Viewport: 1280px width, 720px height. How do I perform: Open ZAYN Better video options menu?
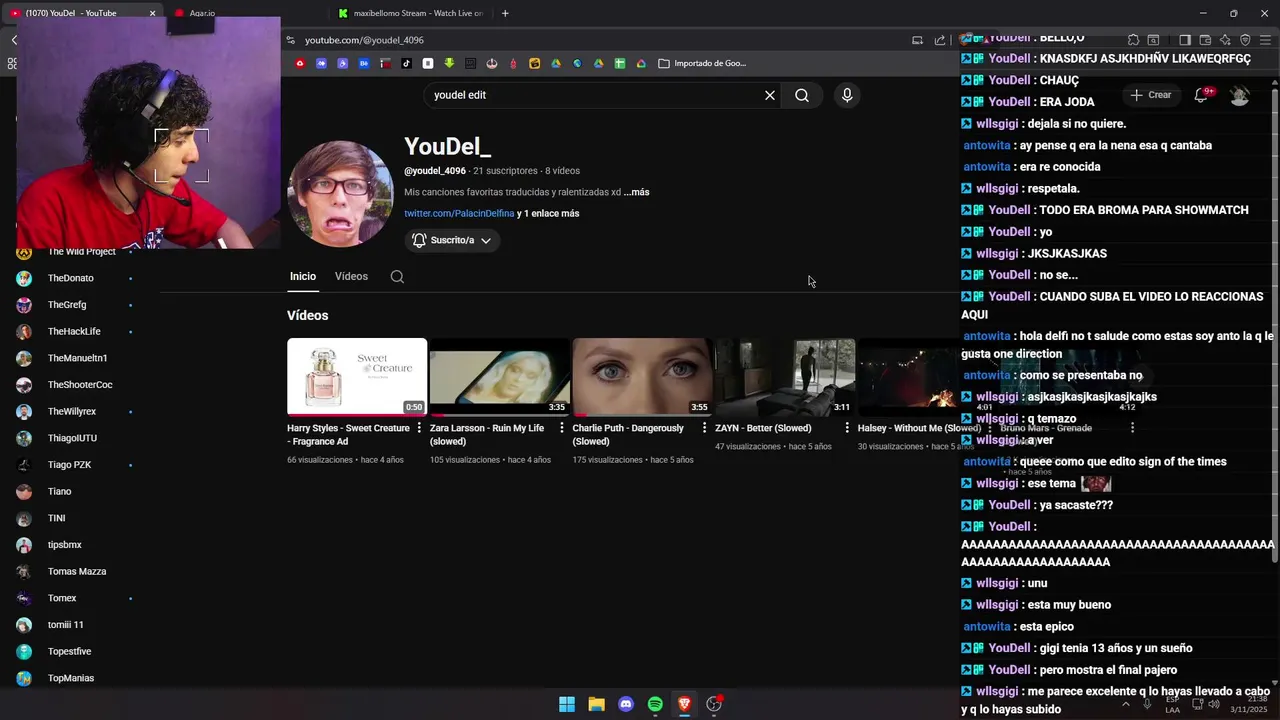click(x=847, y=428)
